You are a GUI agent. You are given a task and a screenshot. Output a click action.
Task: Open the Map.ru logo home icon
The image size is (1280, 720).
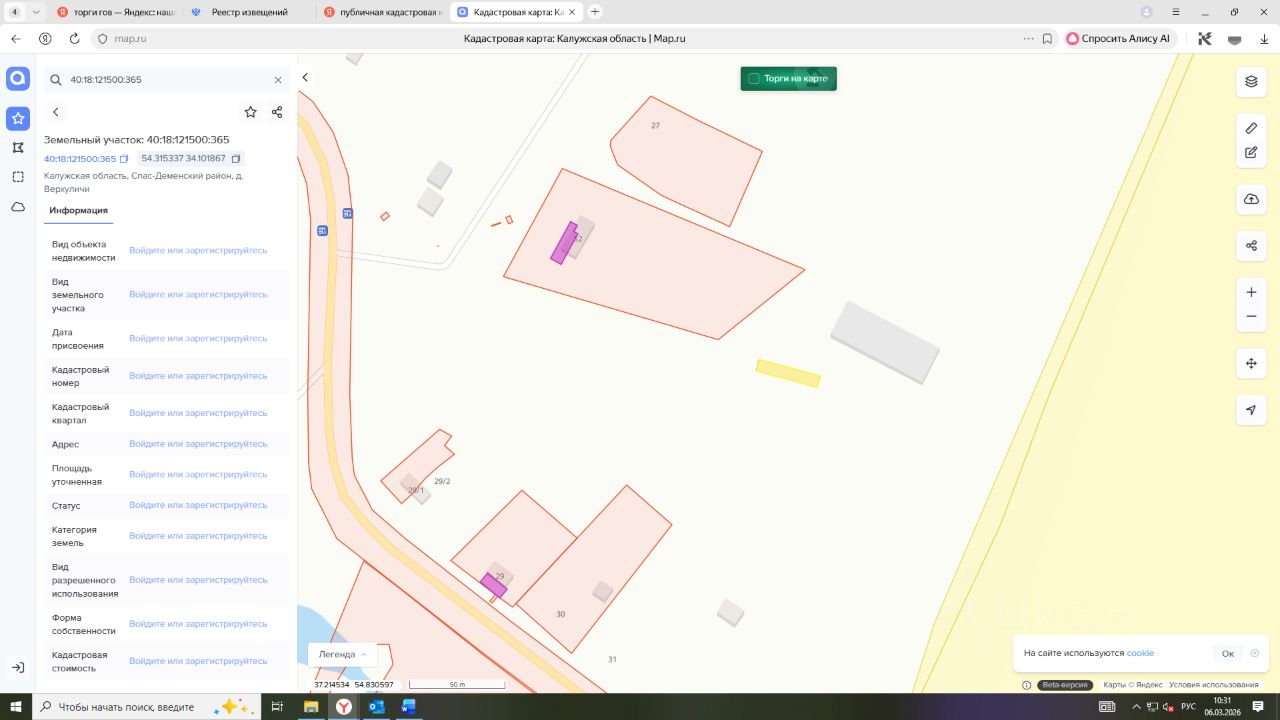click(x=18, y=79)
